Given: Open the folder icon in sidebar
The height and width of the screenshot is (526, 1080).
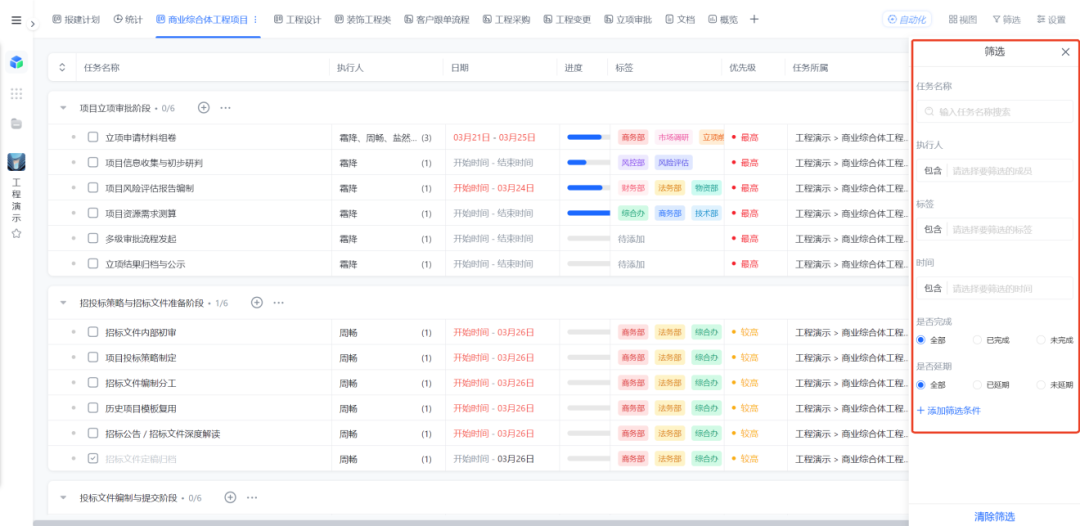Looking at the screenshot, I should pyautogui.click(x=17, y=124).
